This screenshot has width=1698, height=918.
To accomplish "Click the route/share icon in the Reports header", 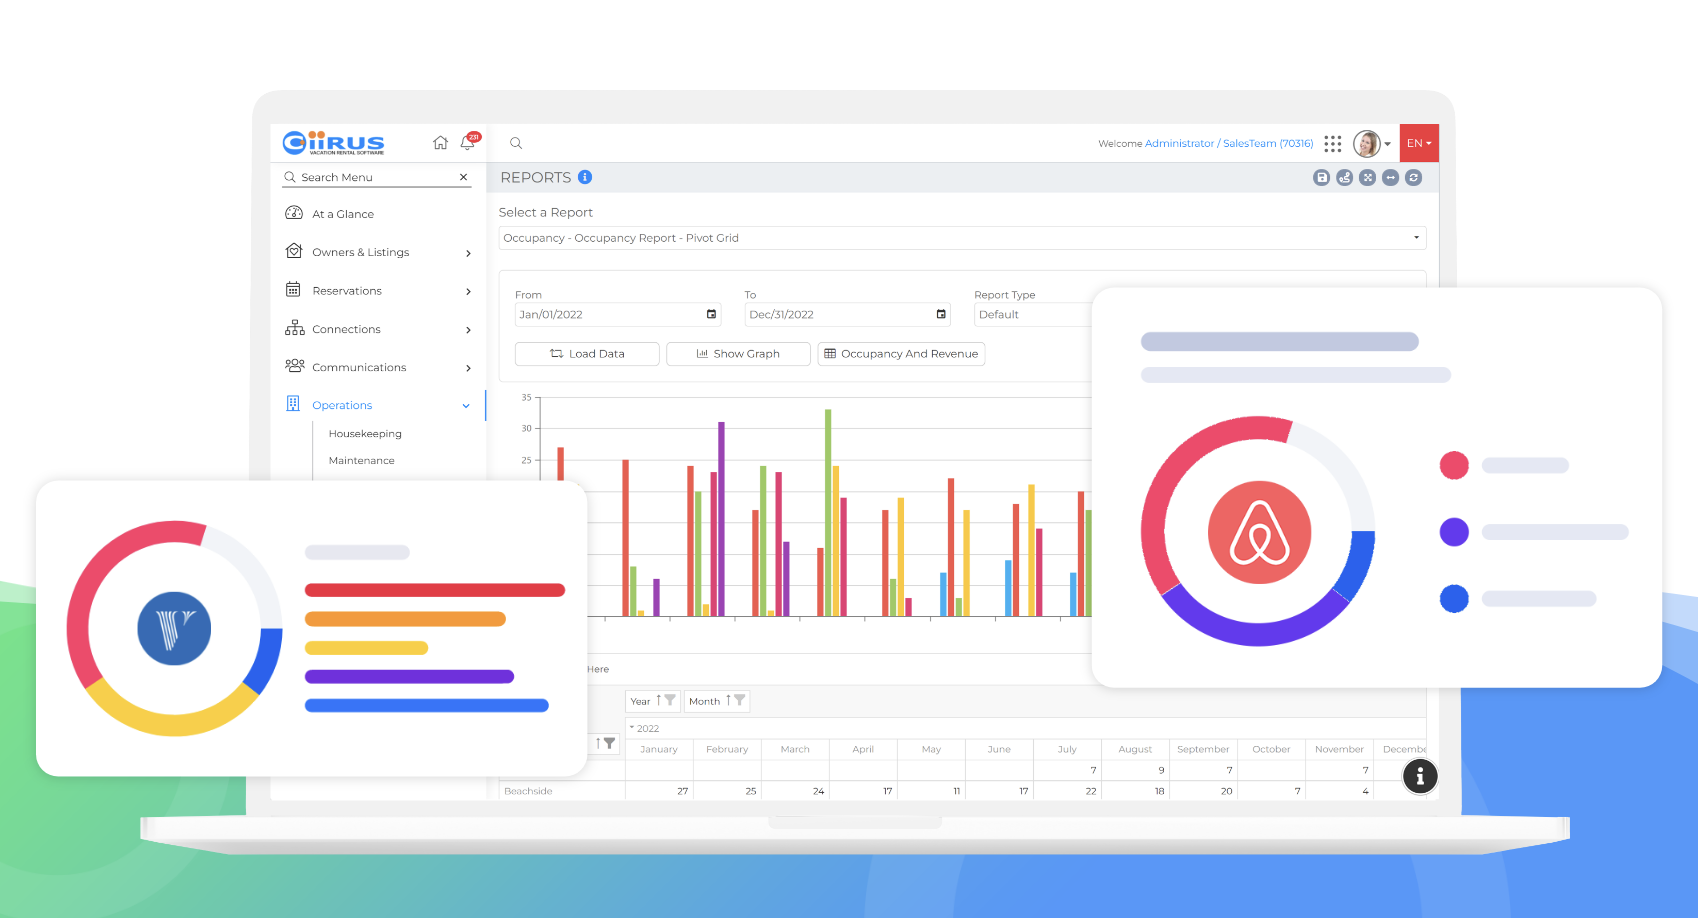I will click(1344, 177).
